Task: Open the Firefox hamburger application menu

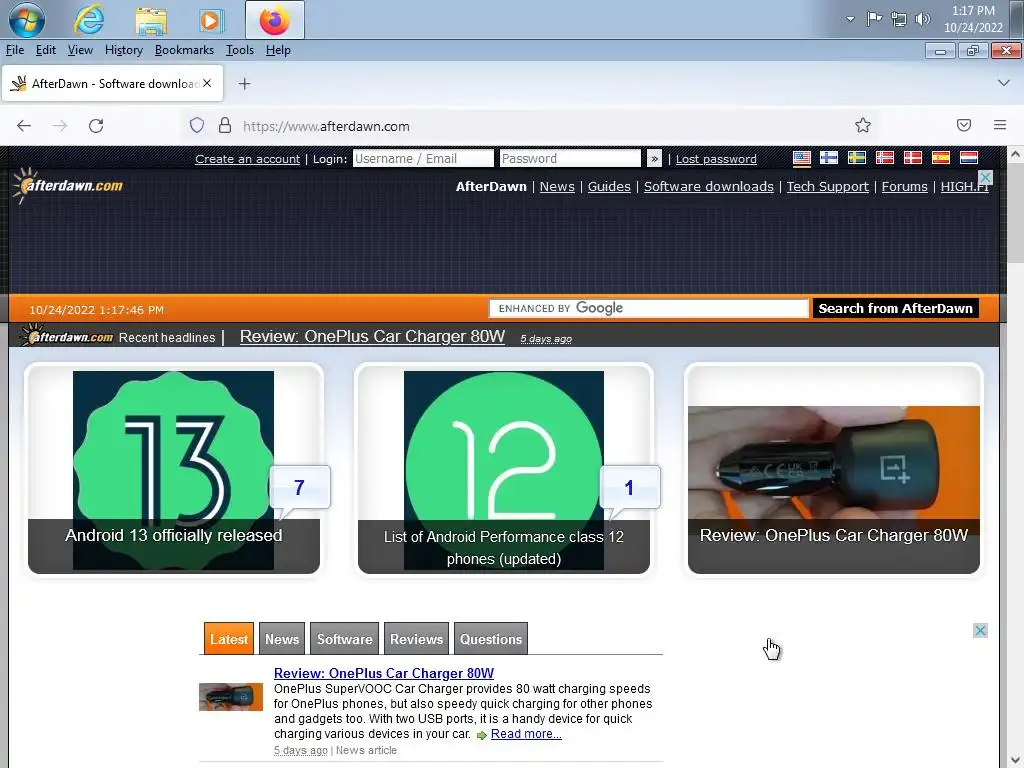Action: [1000, 125]
